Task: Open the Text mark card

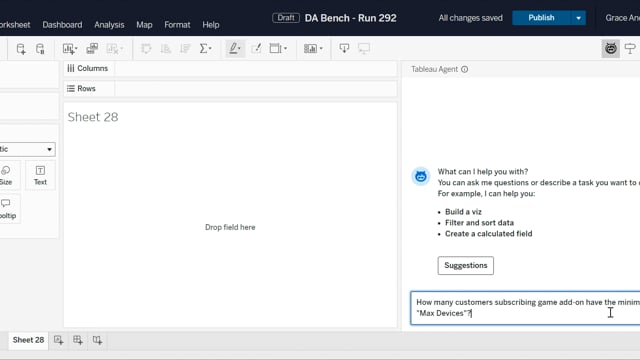Action: click(40, 176)
